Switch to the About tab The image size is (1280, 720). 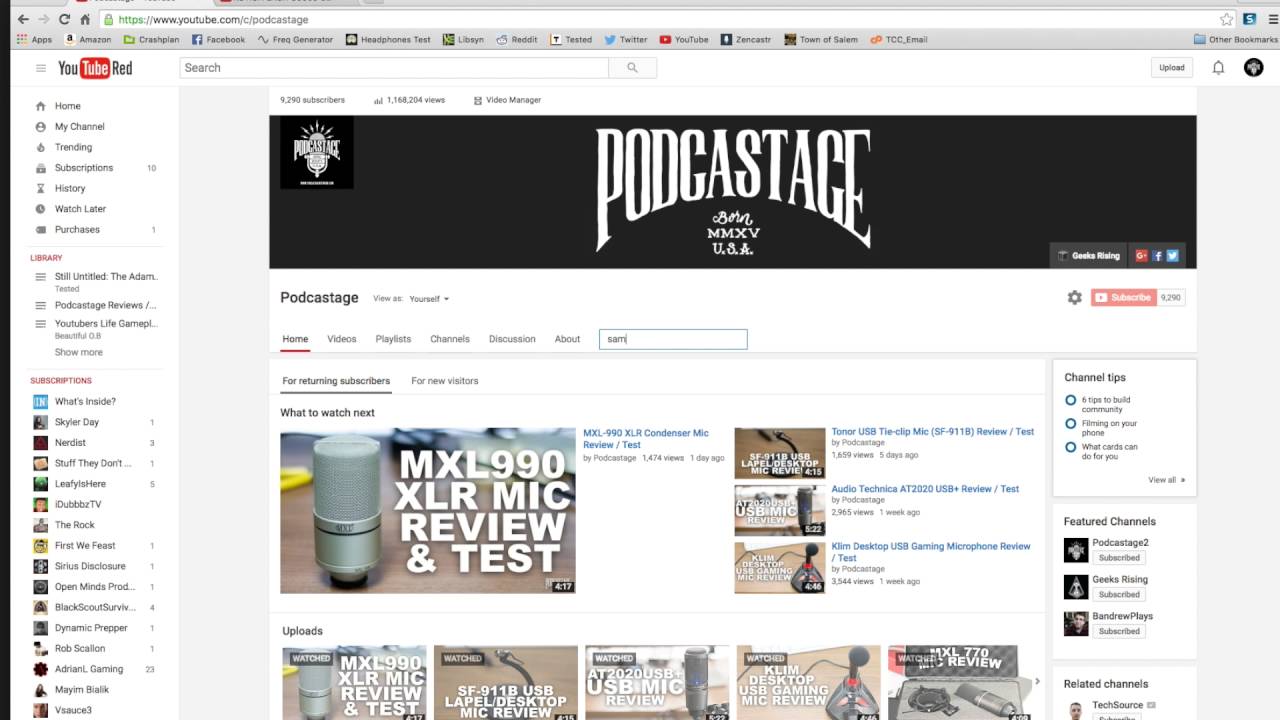567,339
